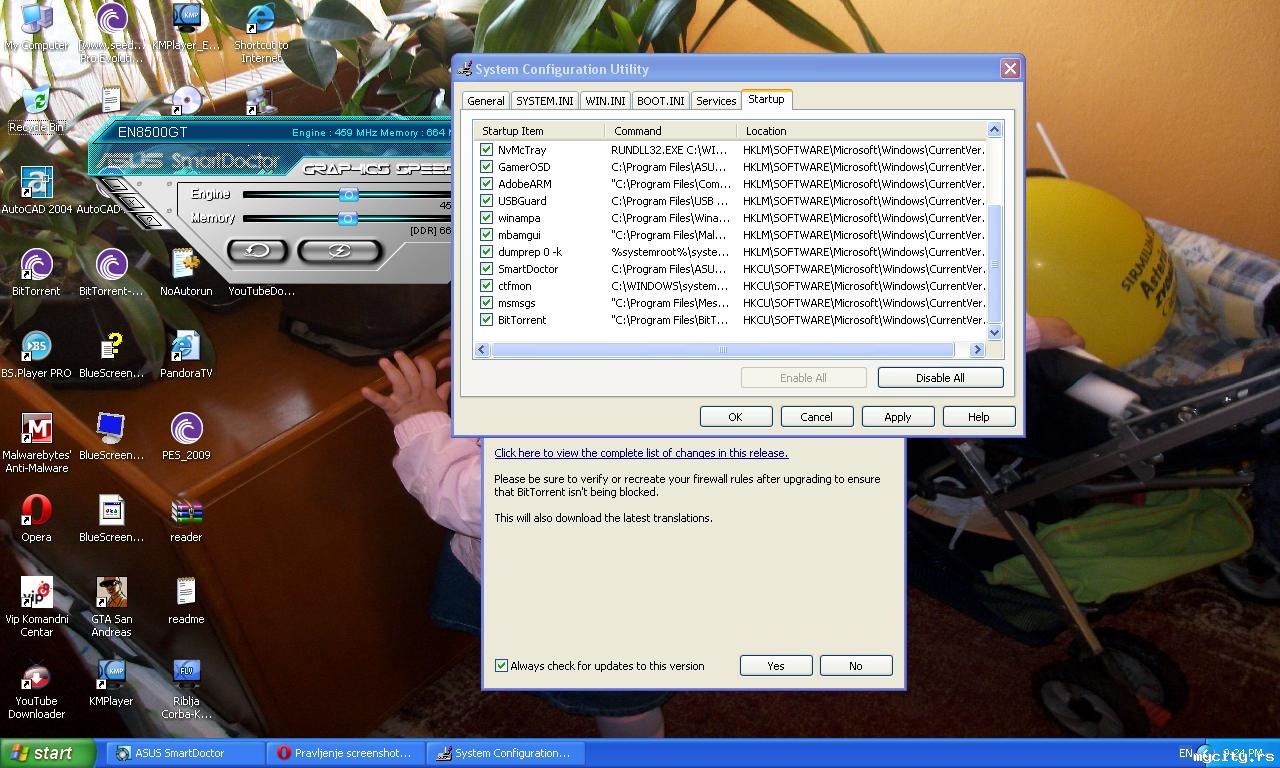Switch to ASUS SmartDoctor taskbar button

click(x=186, y=753)
